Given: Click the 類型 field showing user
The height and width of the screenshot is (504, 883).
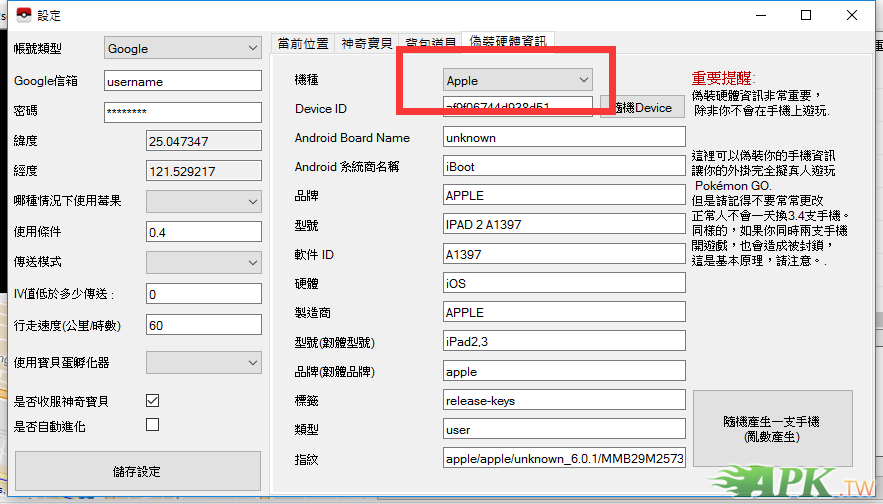Looking at the screenshot, I should [564, 429].
